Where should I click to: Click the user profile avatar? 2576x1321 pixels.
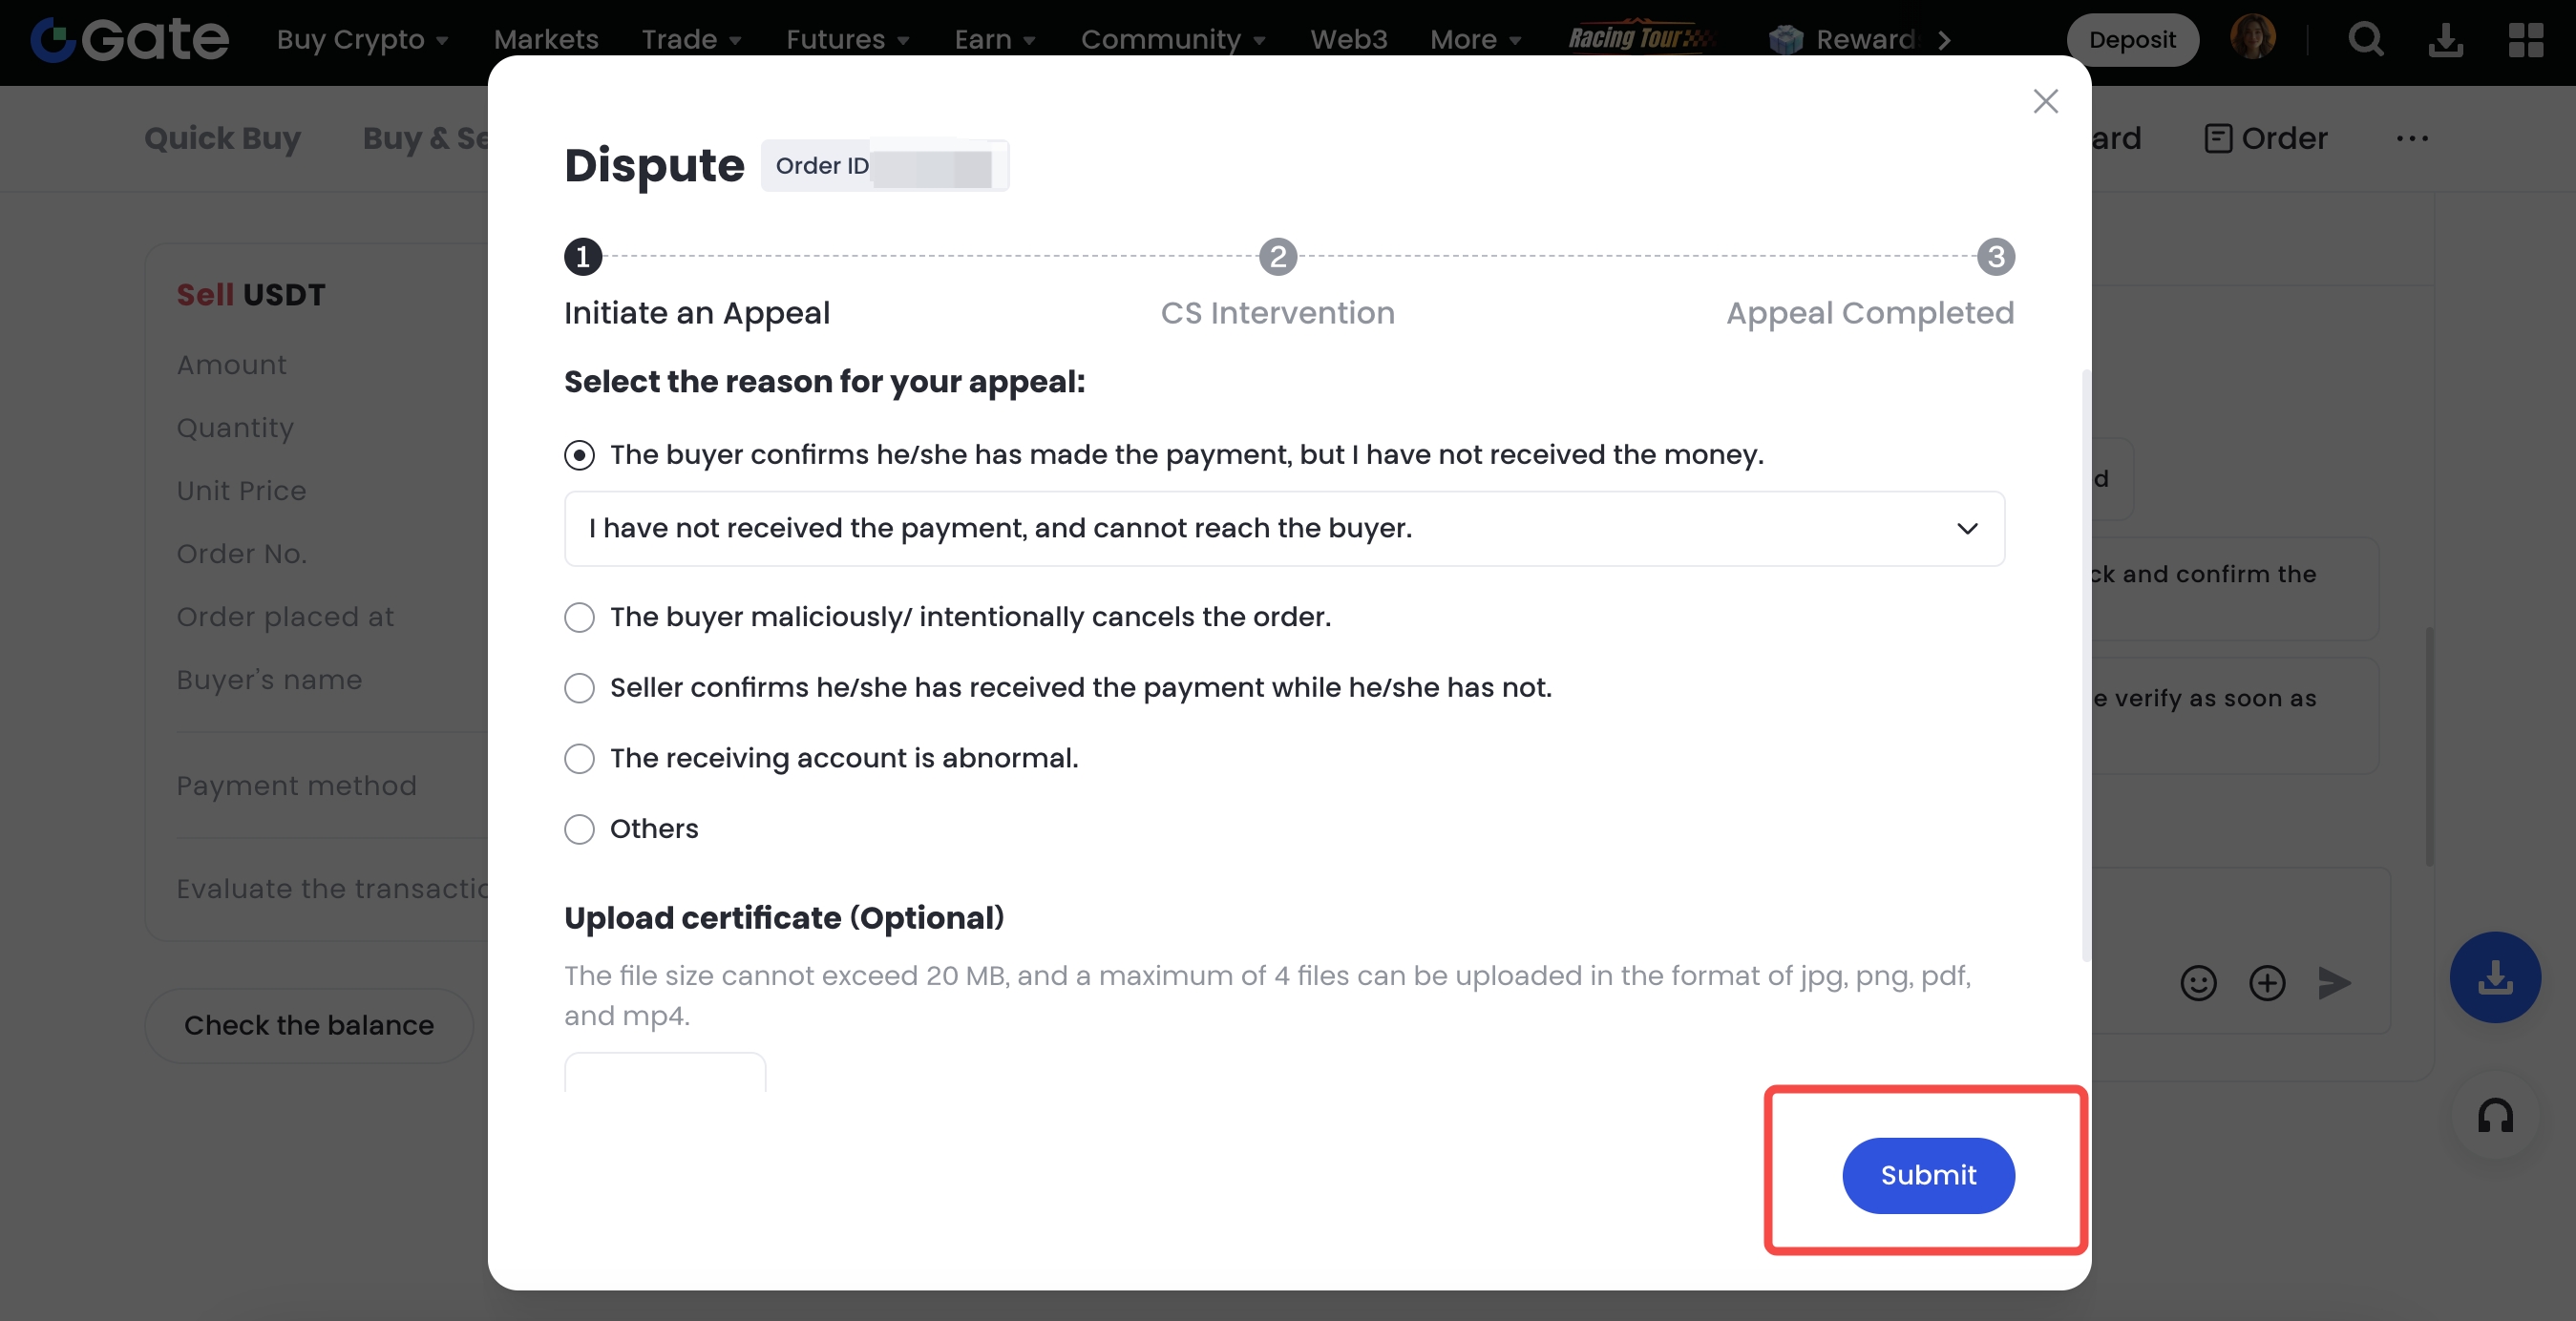point(2252,38)
